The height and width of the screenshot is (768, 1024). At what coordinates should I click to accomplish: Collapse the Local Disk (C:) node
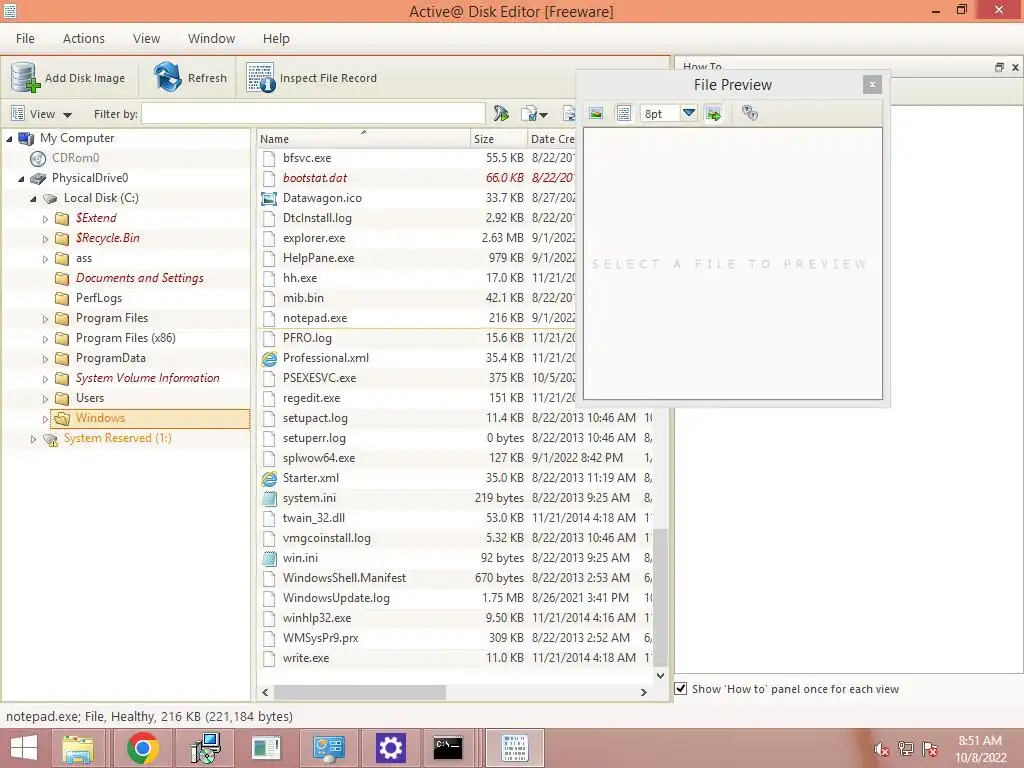[x=33, y=199]
